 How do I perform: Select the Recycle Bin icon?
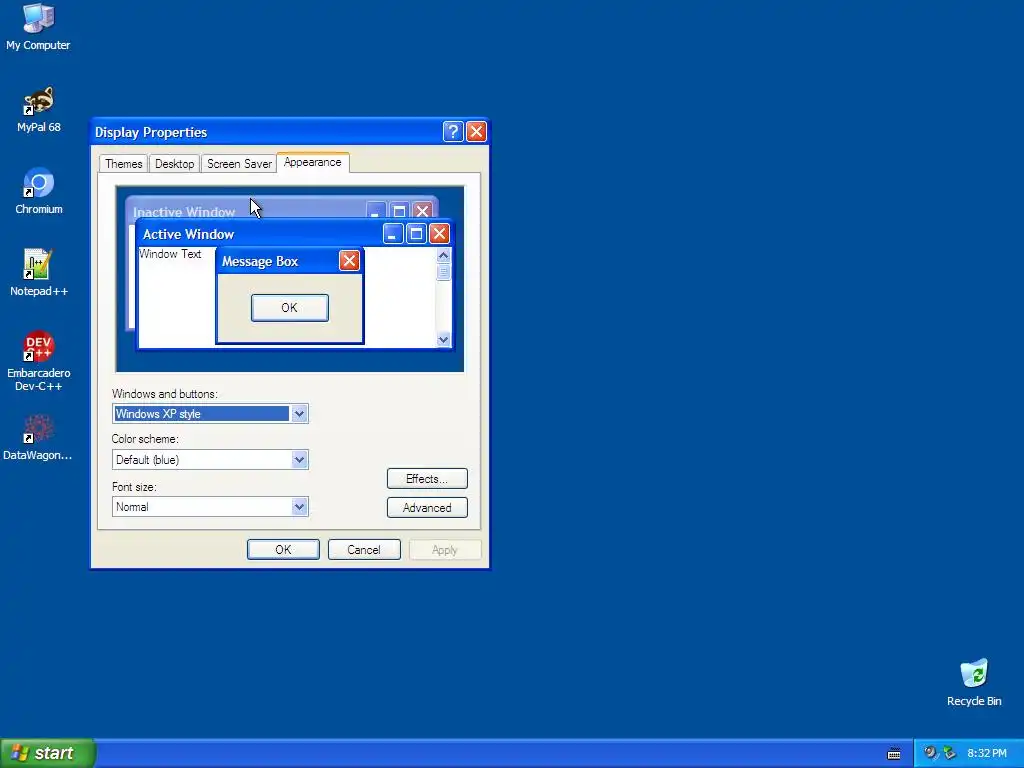[x=974, y=682]
